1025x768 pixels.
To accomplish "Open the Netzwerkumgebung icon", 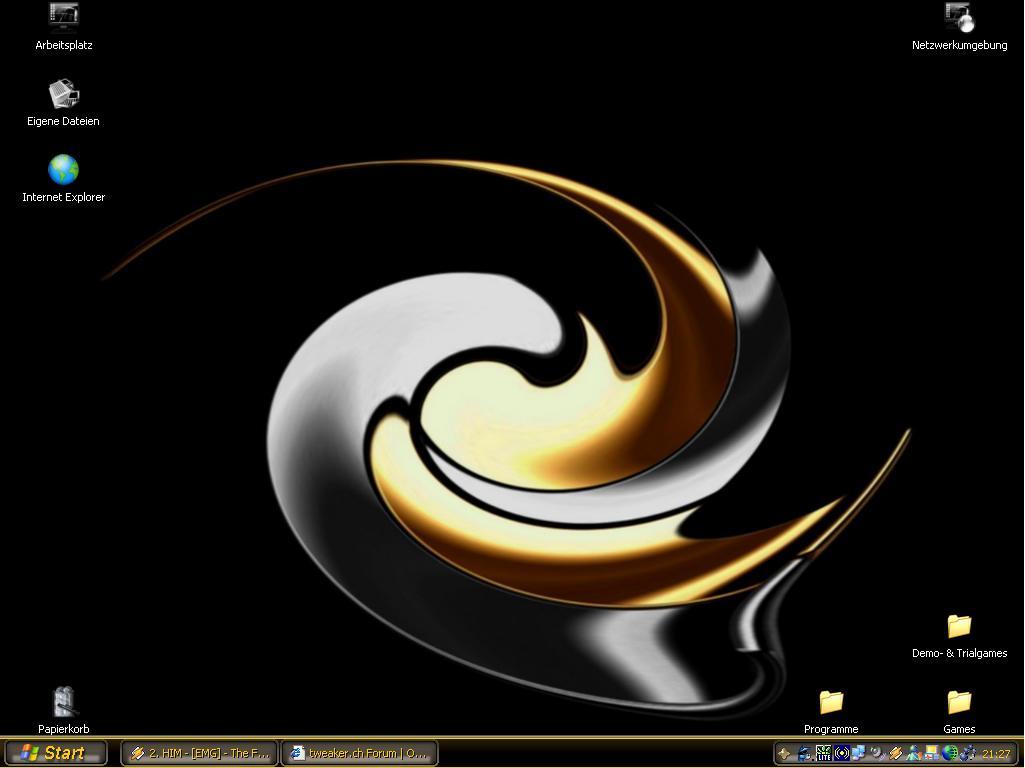I will click(x=959, y=17).
